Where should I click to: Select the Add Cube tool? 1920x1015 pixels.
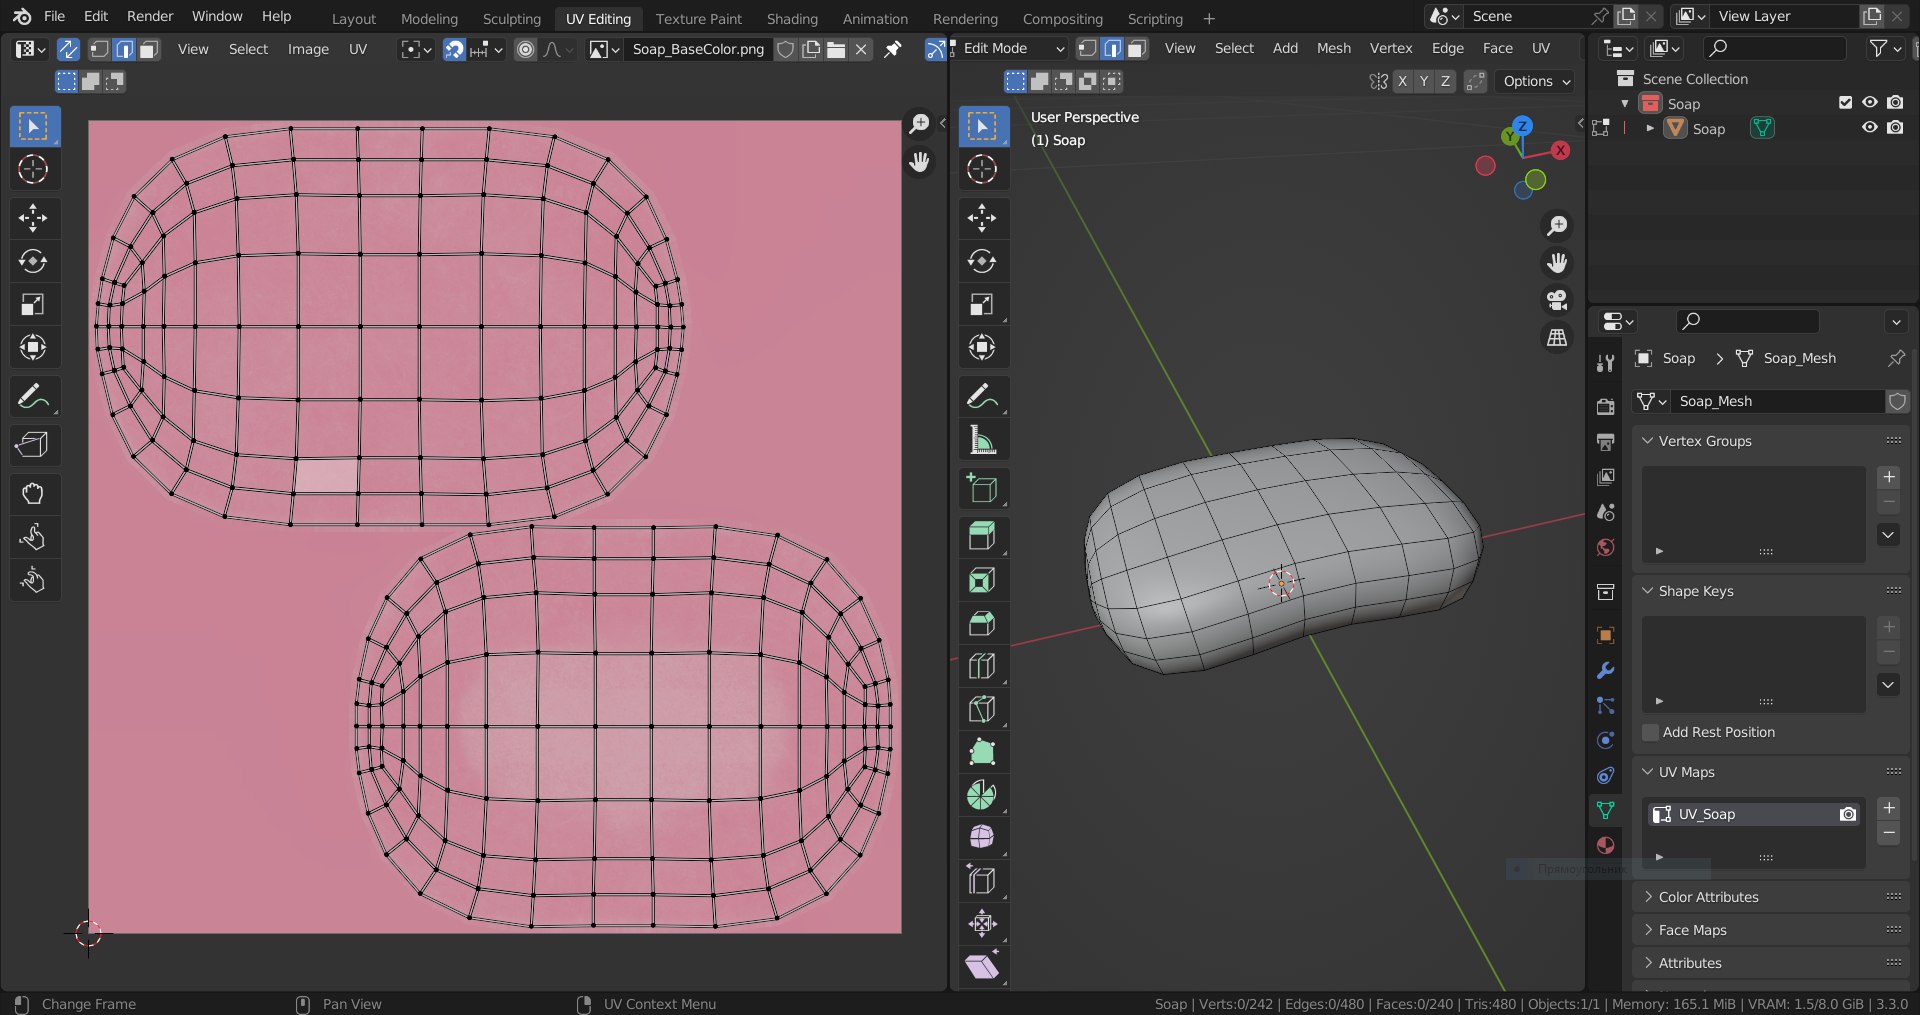[x=983, y=489]
